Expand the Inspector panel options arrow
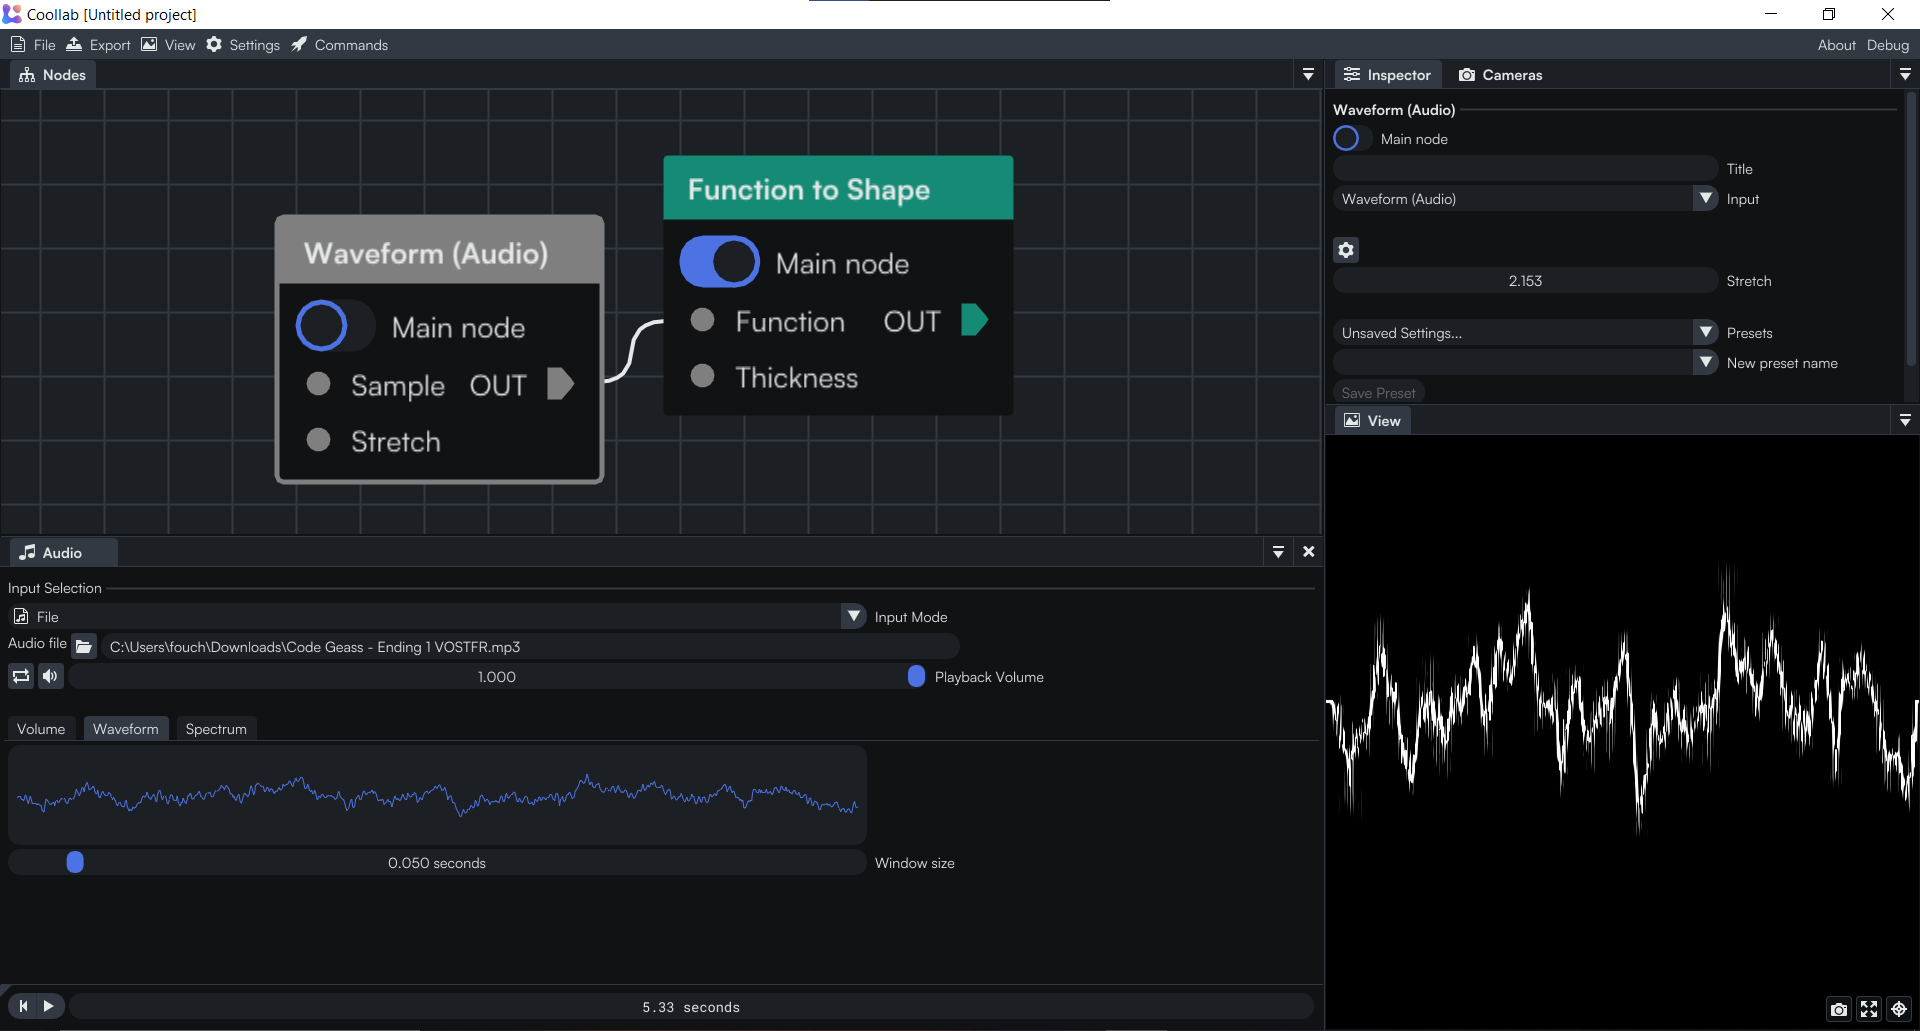 [x=1905, y=75]
